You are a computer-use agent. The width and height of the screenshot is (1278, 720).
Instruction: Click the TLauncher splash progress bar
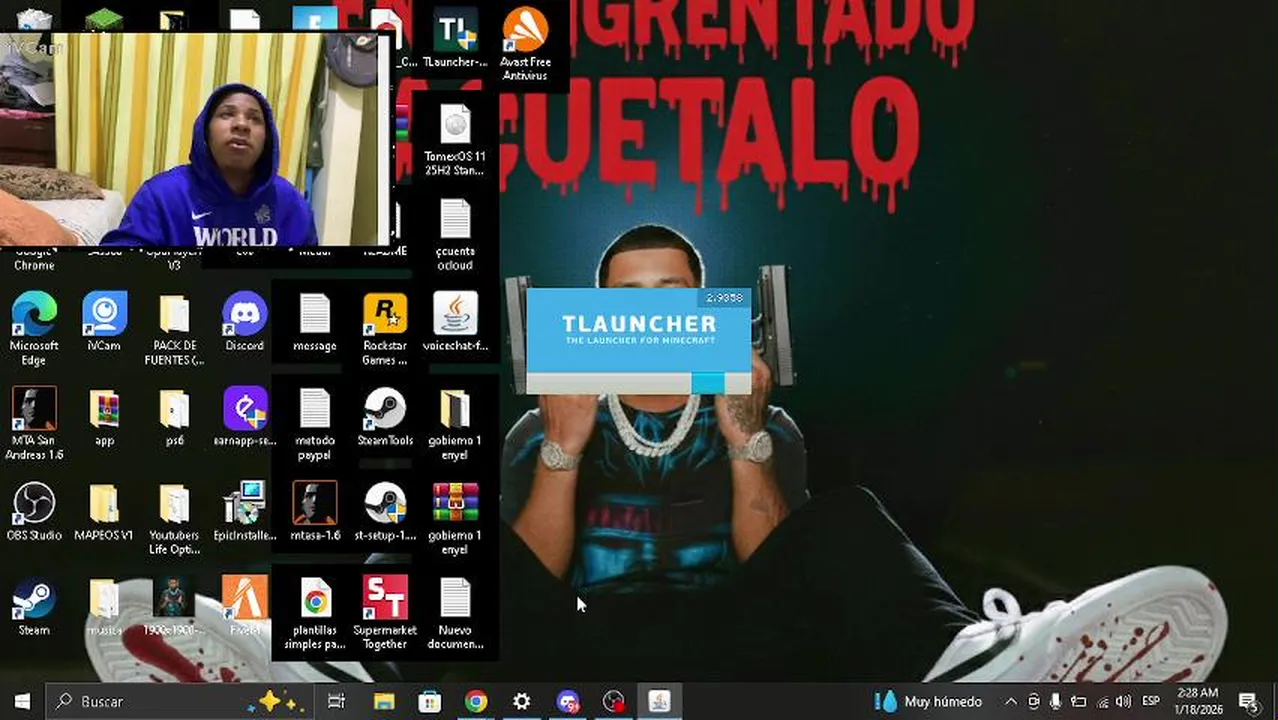point(638,382)
